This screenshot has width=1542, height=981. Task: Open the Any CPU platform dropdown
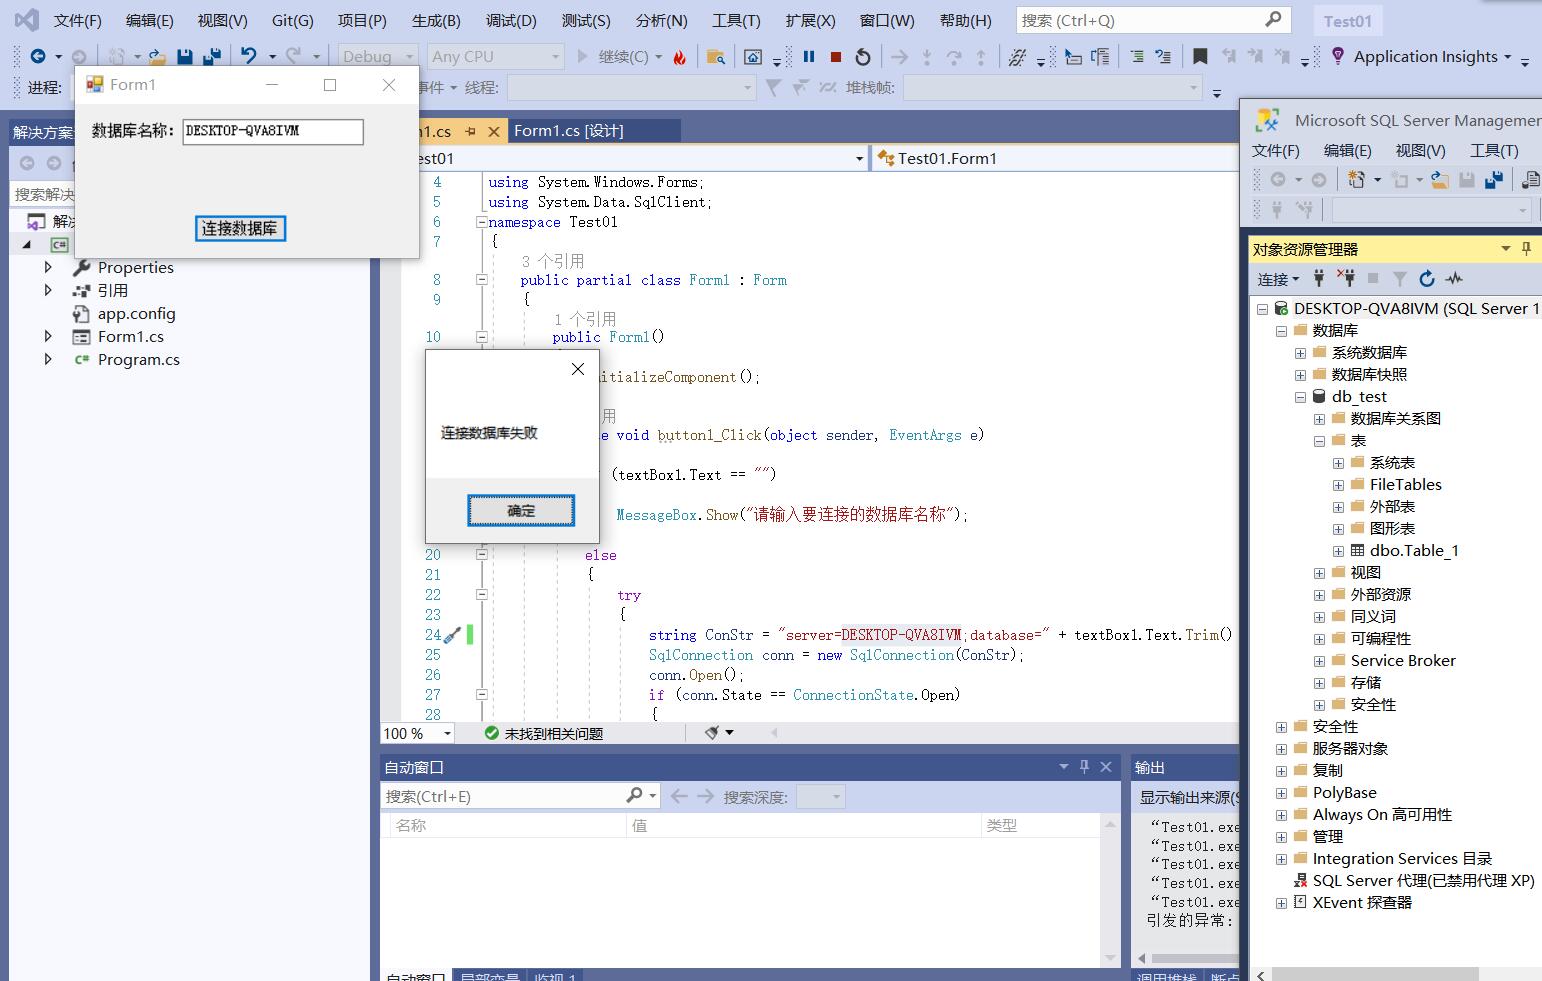tap(556, 57)
